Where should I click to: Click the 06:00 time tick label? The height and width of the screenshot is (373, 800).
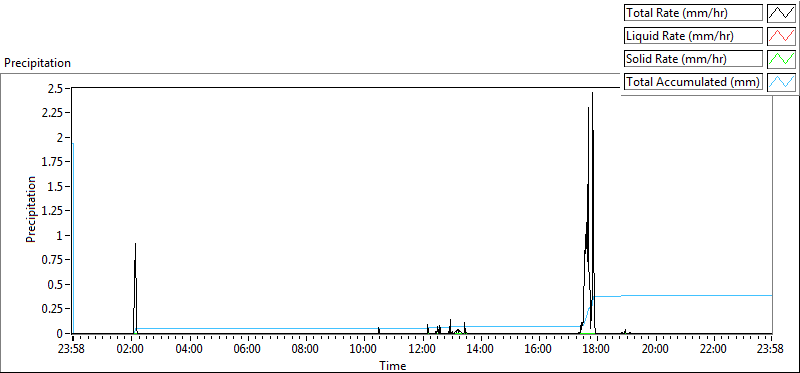click(x=247, y=350)
